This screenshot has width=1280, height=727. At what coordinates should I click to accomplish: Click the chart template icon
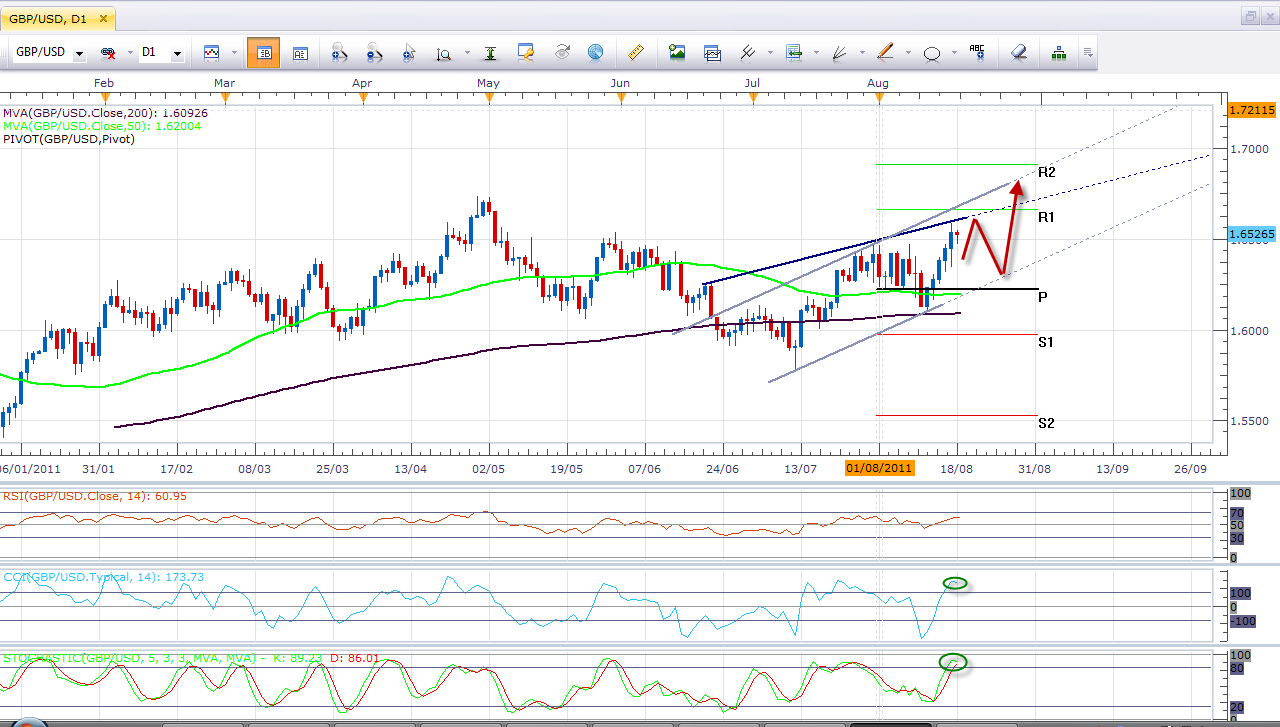(x=712, y=53)
